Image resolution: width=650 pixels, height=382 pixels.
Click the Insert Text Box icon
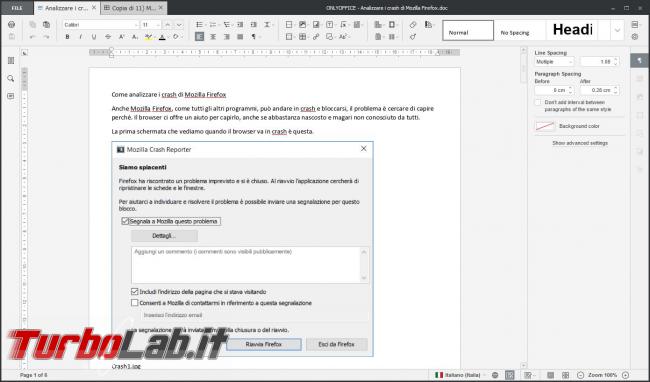click(330, 25)
